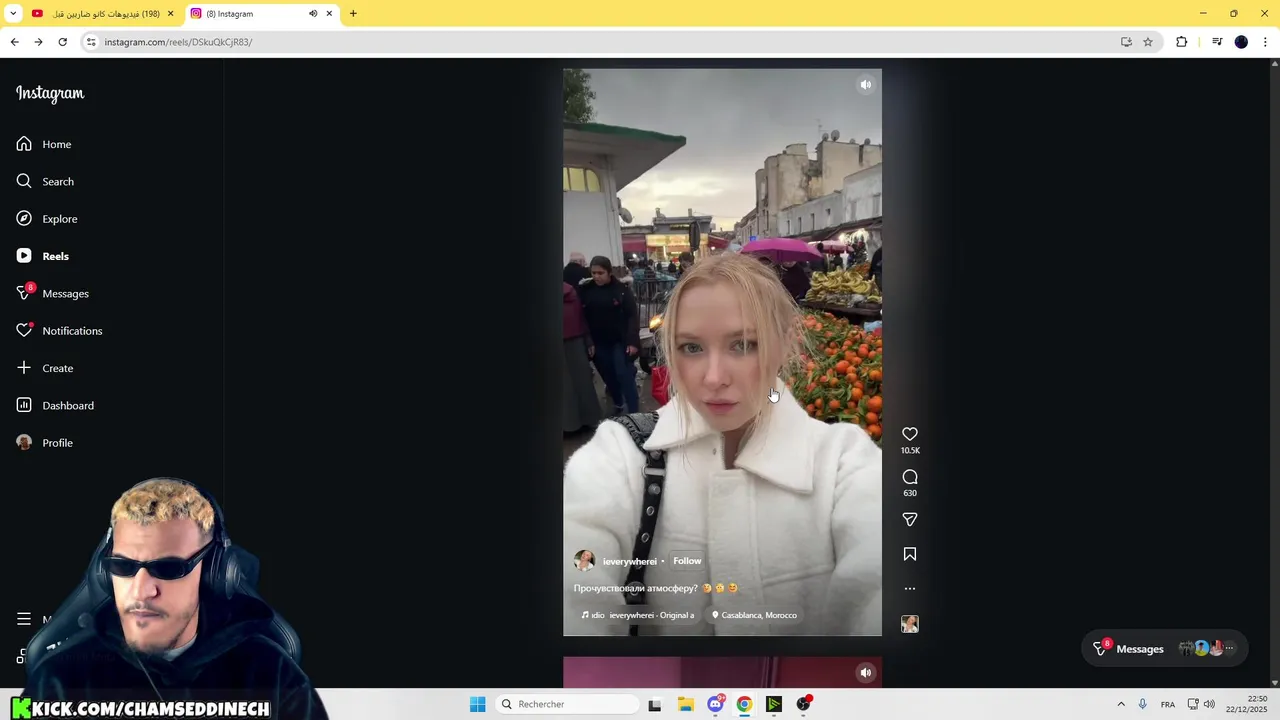
Task: Click the address bar URL
Action: [178, 42]
